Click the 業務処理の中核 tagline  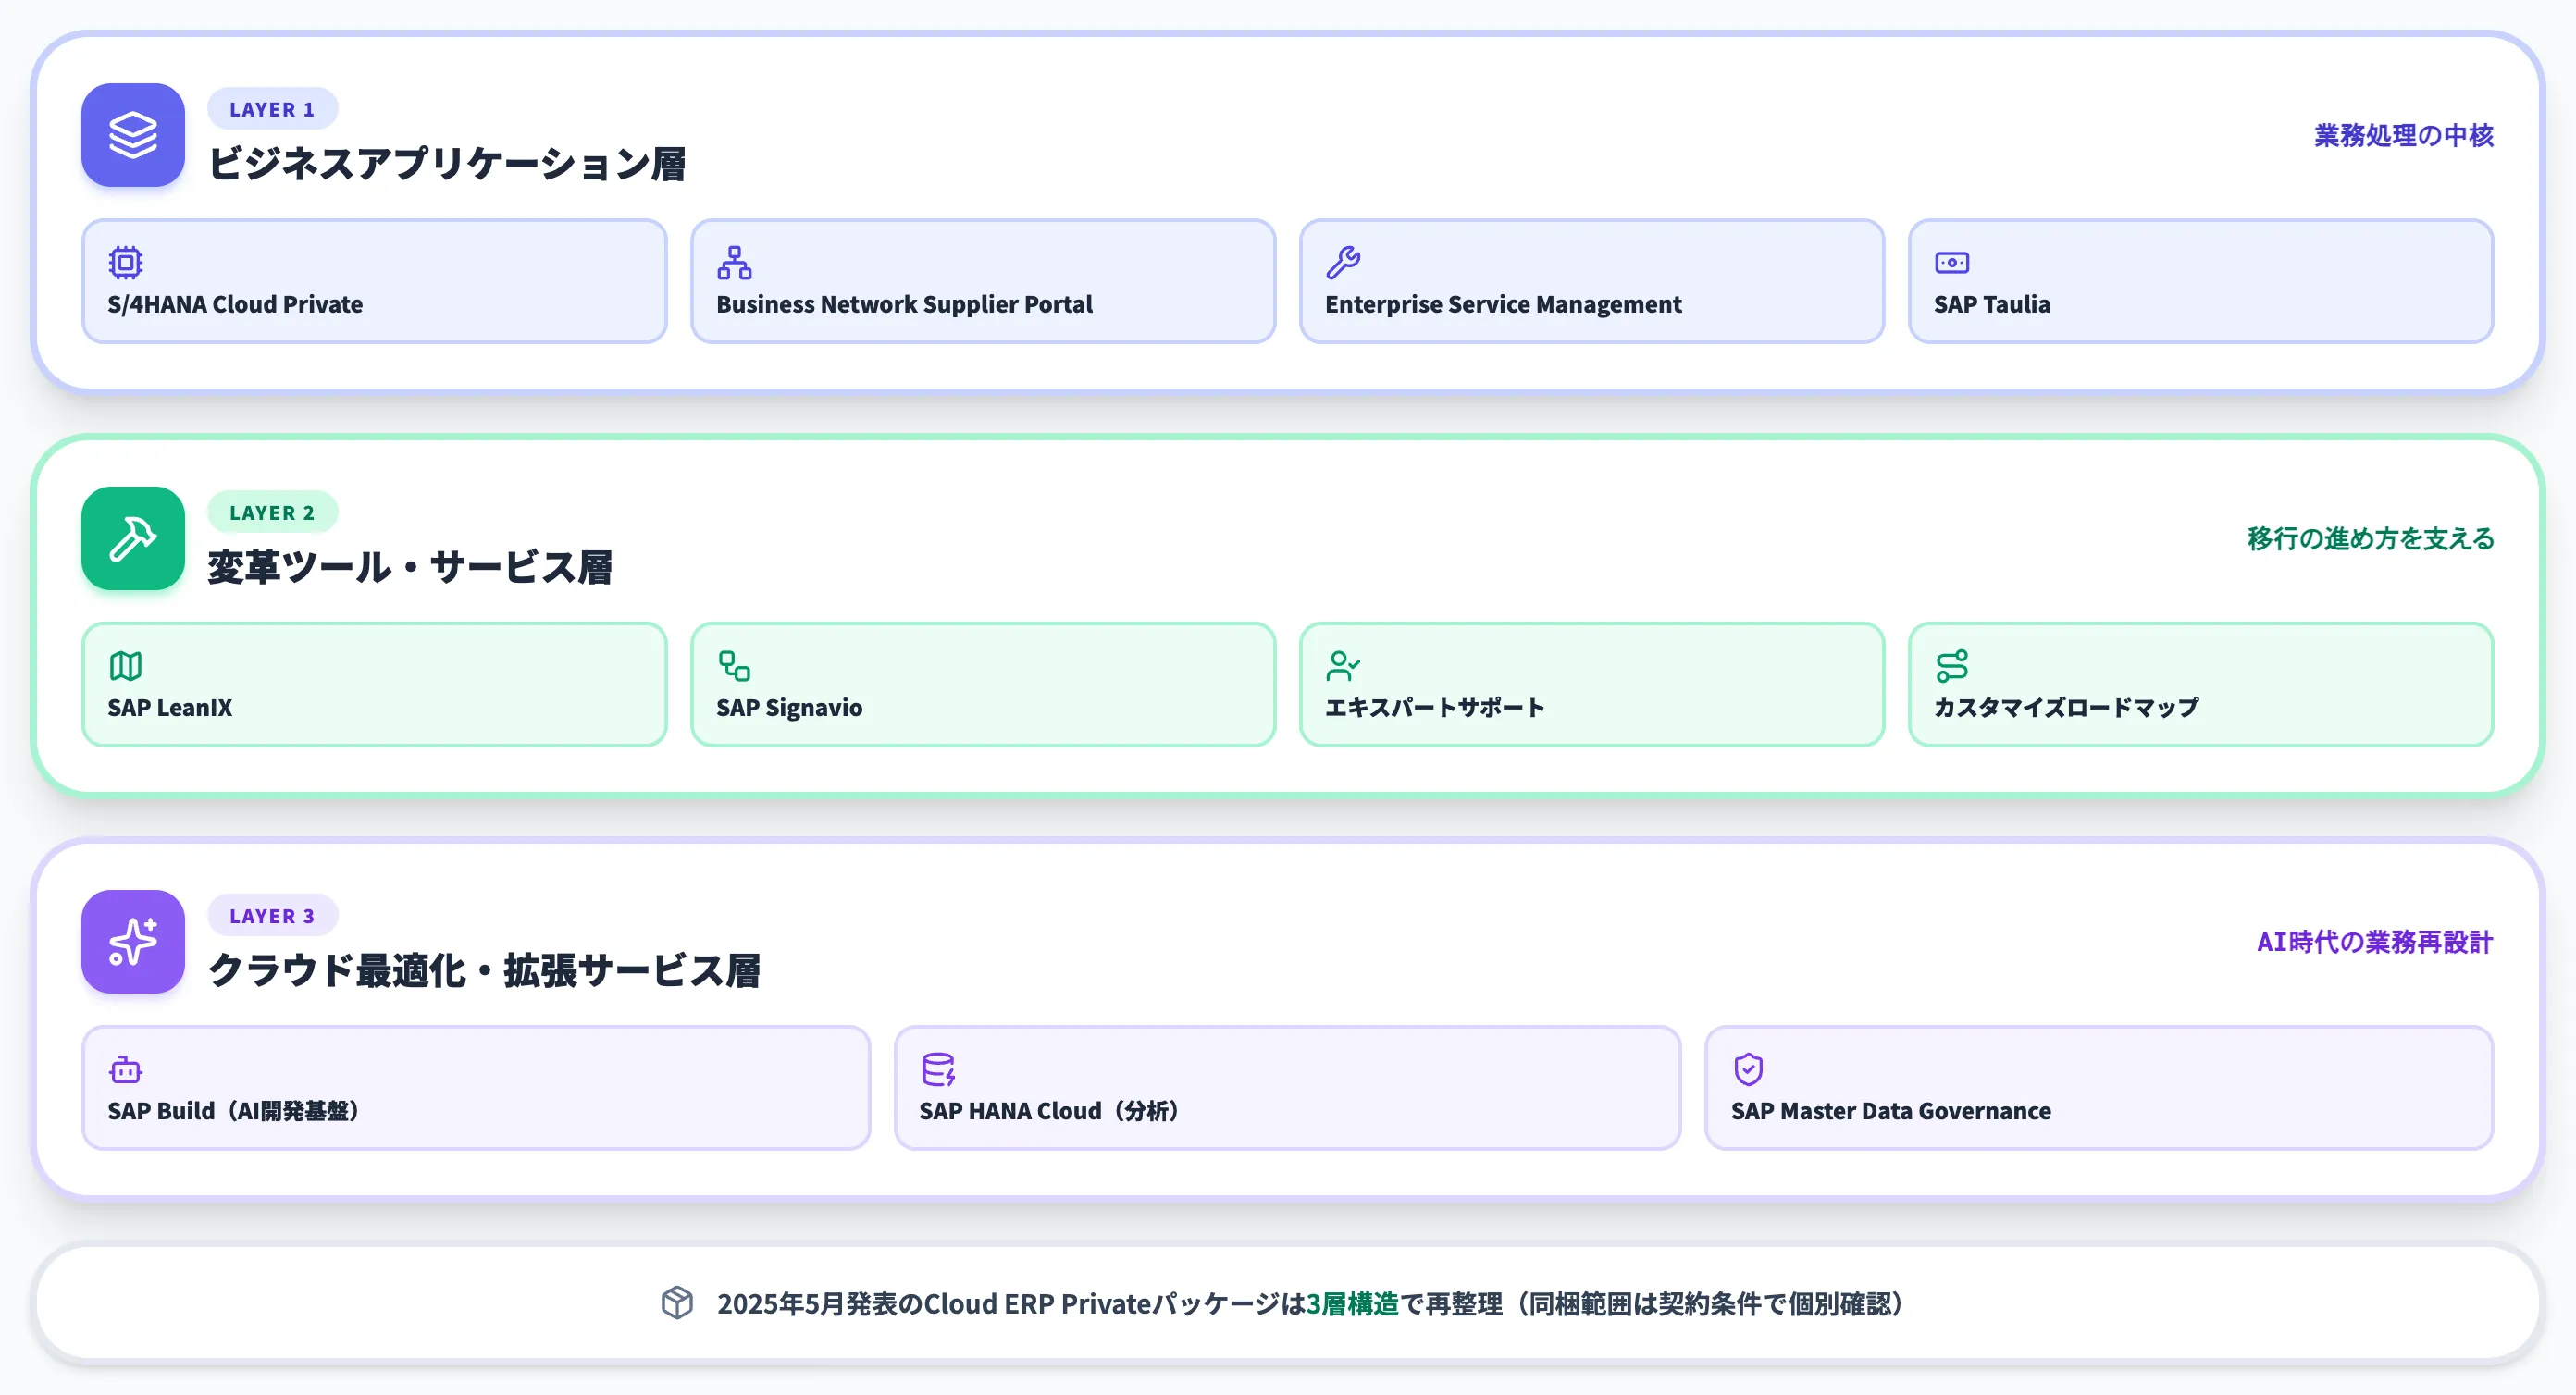(2404, 135)
